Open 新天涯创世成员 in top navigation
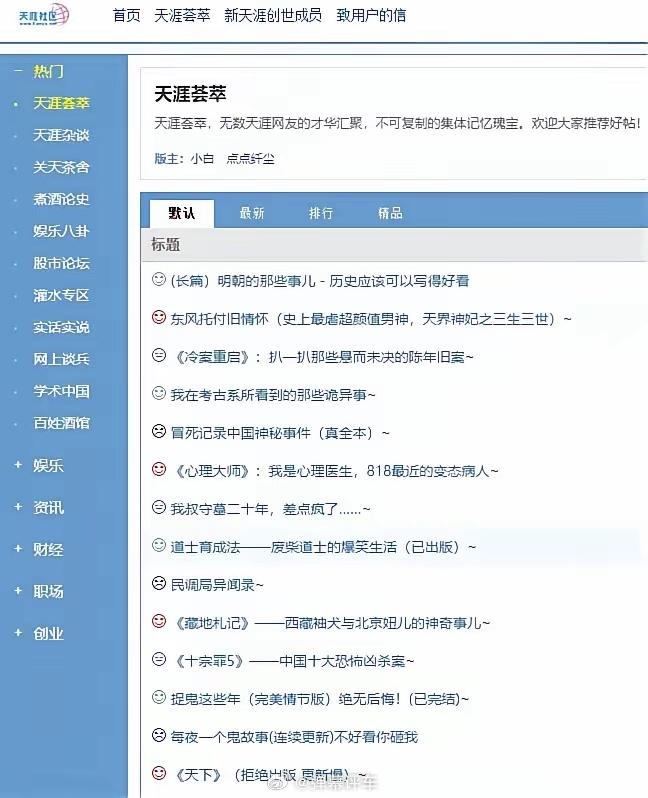Image resolution: width=648 pixels, height=798 pixels. tap(273, 16)
